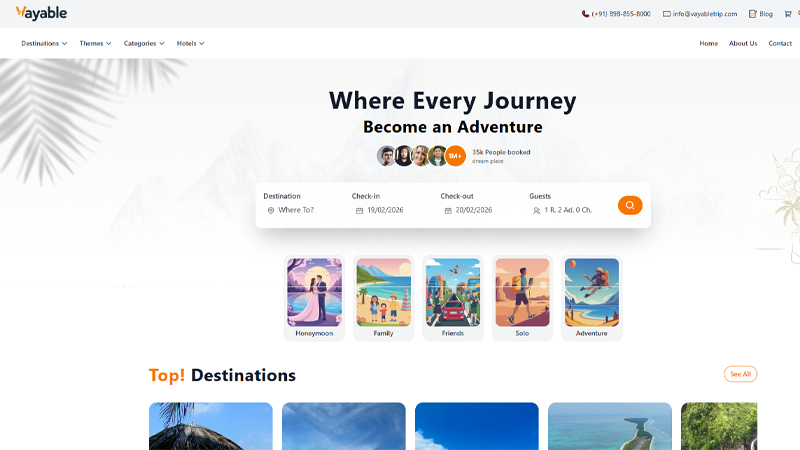800x450 pixels.
Task: Click the See All button
Action: pyautogui.click(x=740, y=374)
